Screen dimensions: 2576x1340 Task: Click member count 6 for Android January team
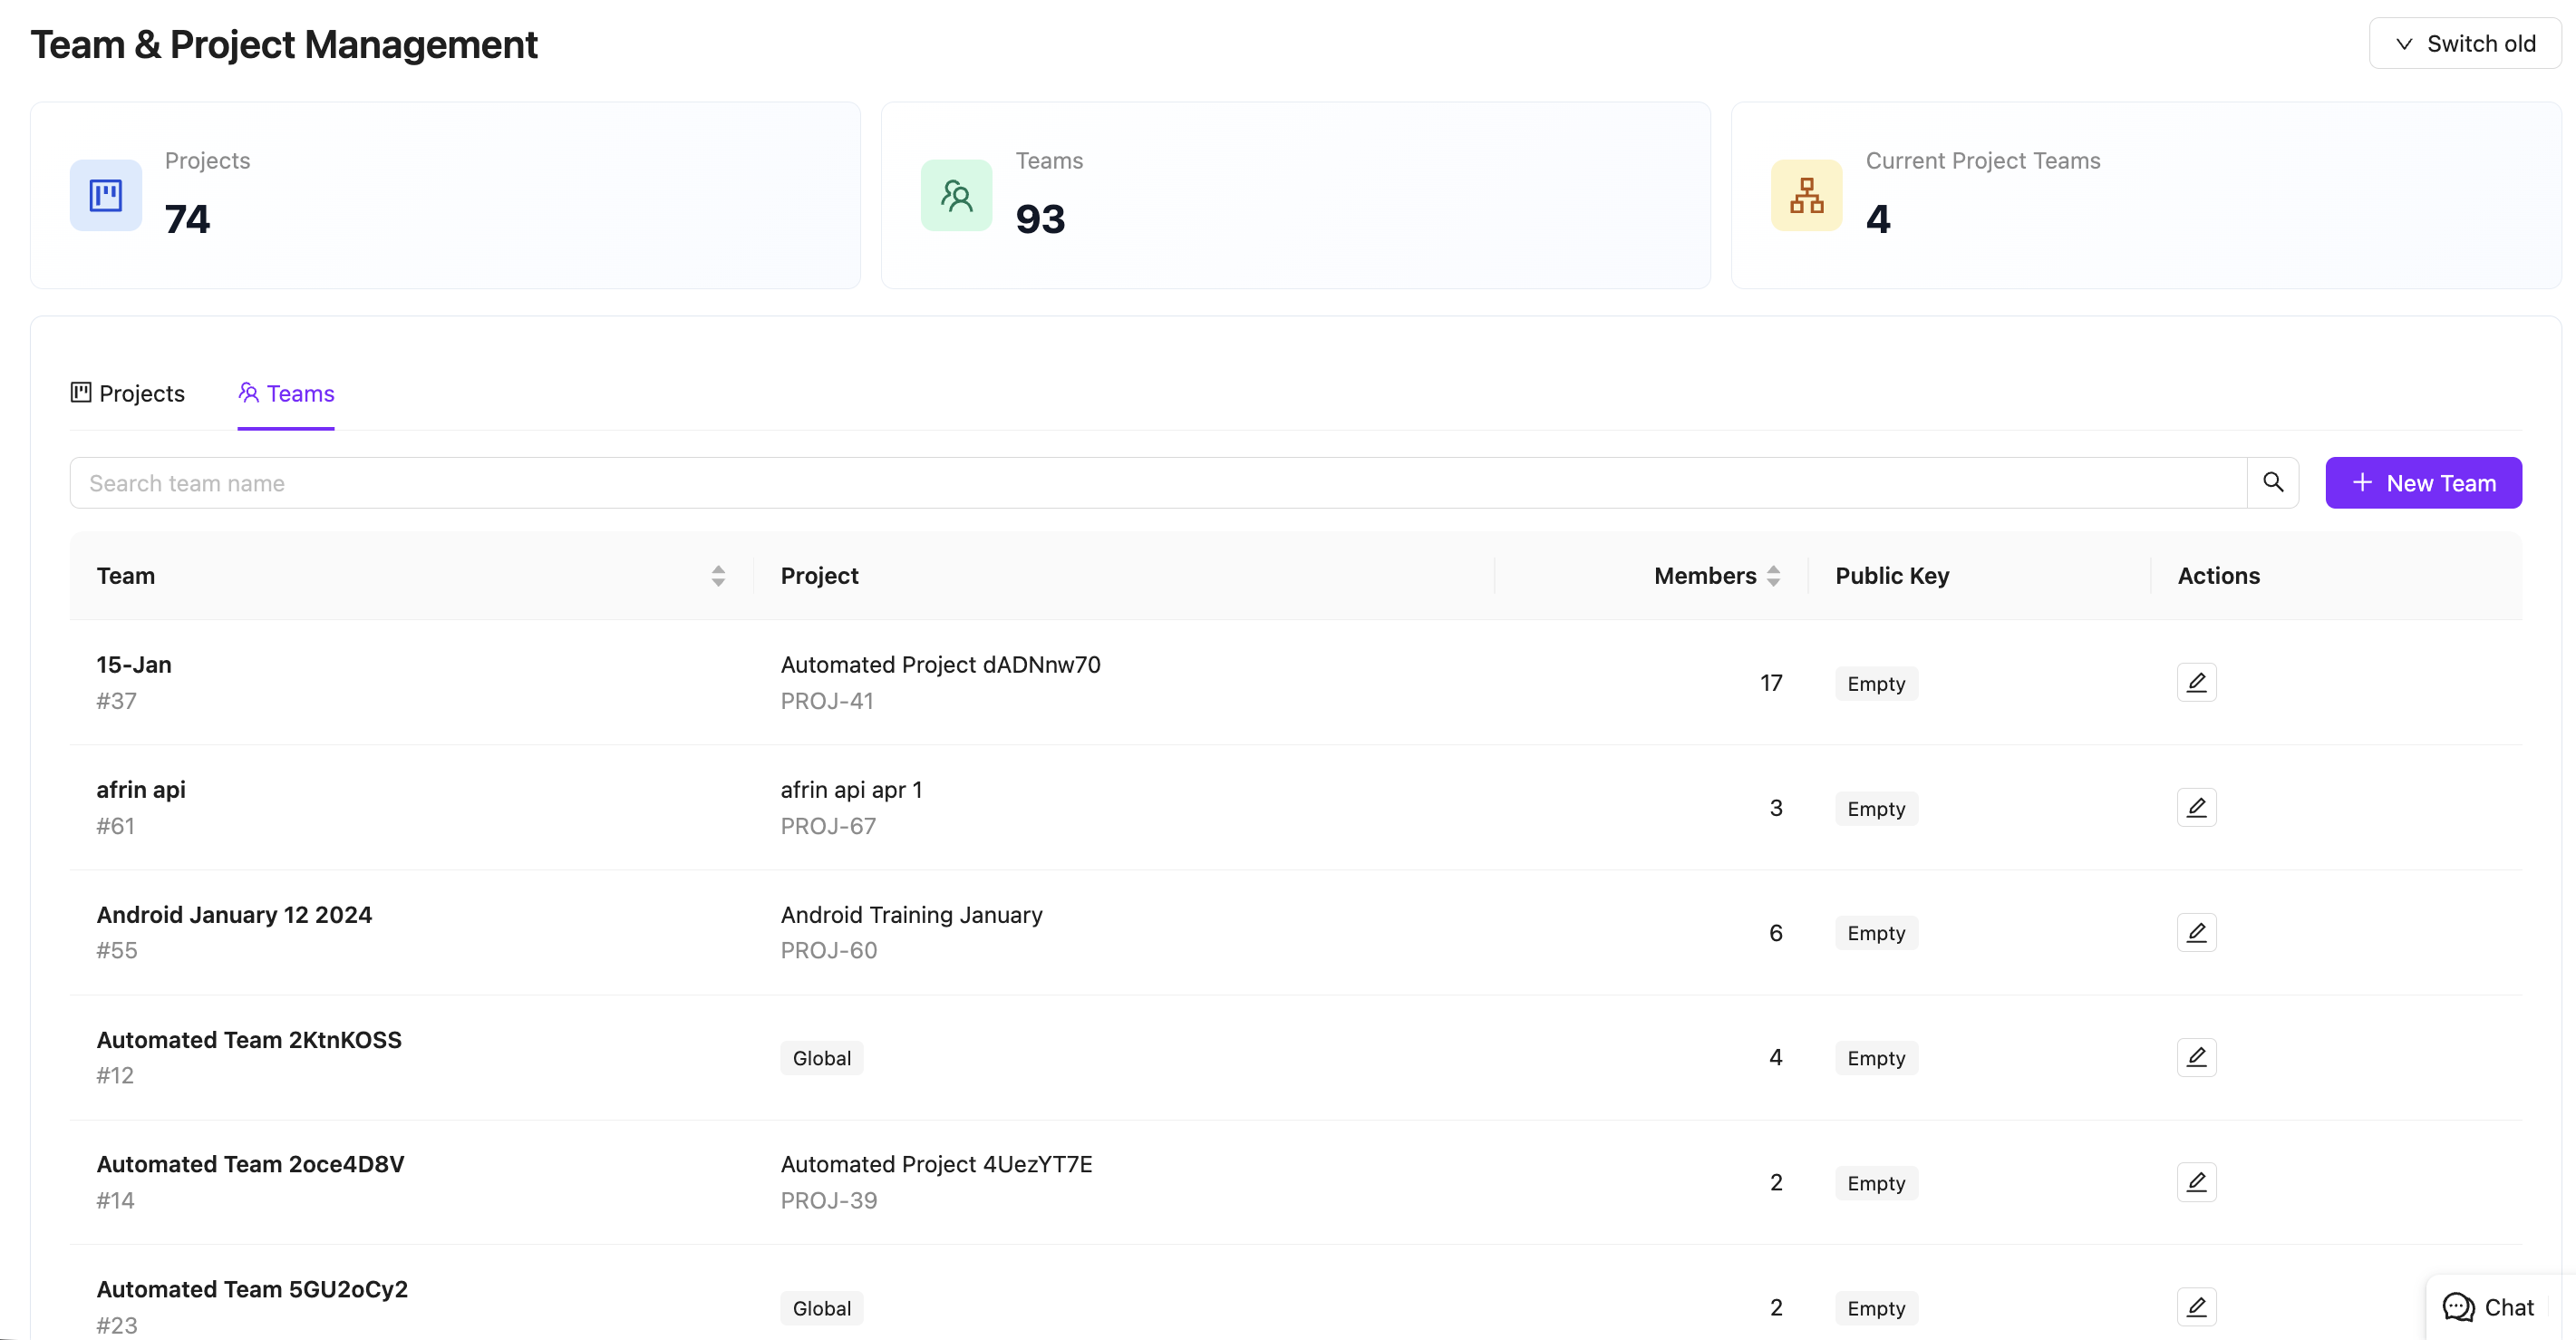(x=1776, y=933)
